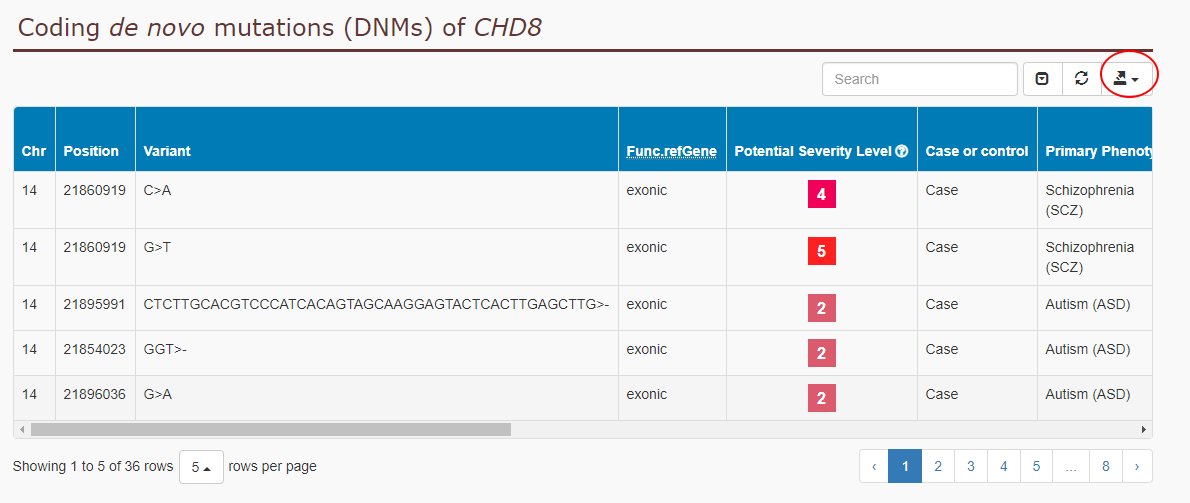Viewport: 1190px width, 503px height.
Task: Click into the Search input field
Action: (920, 79)
